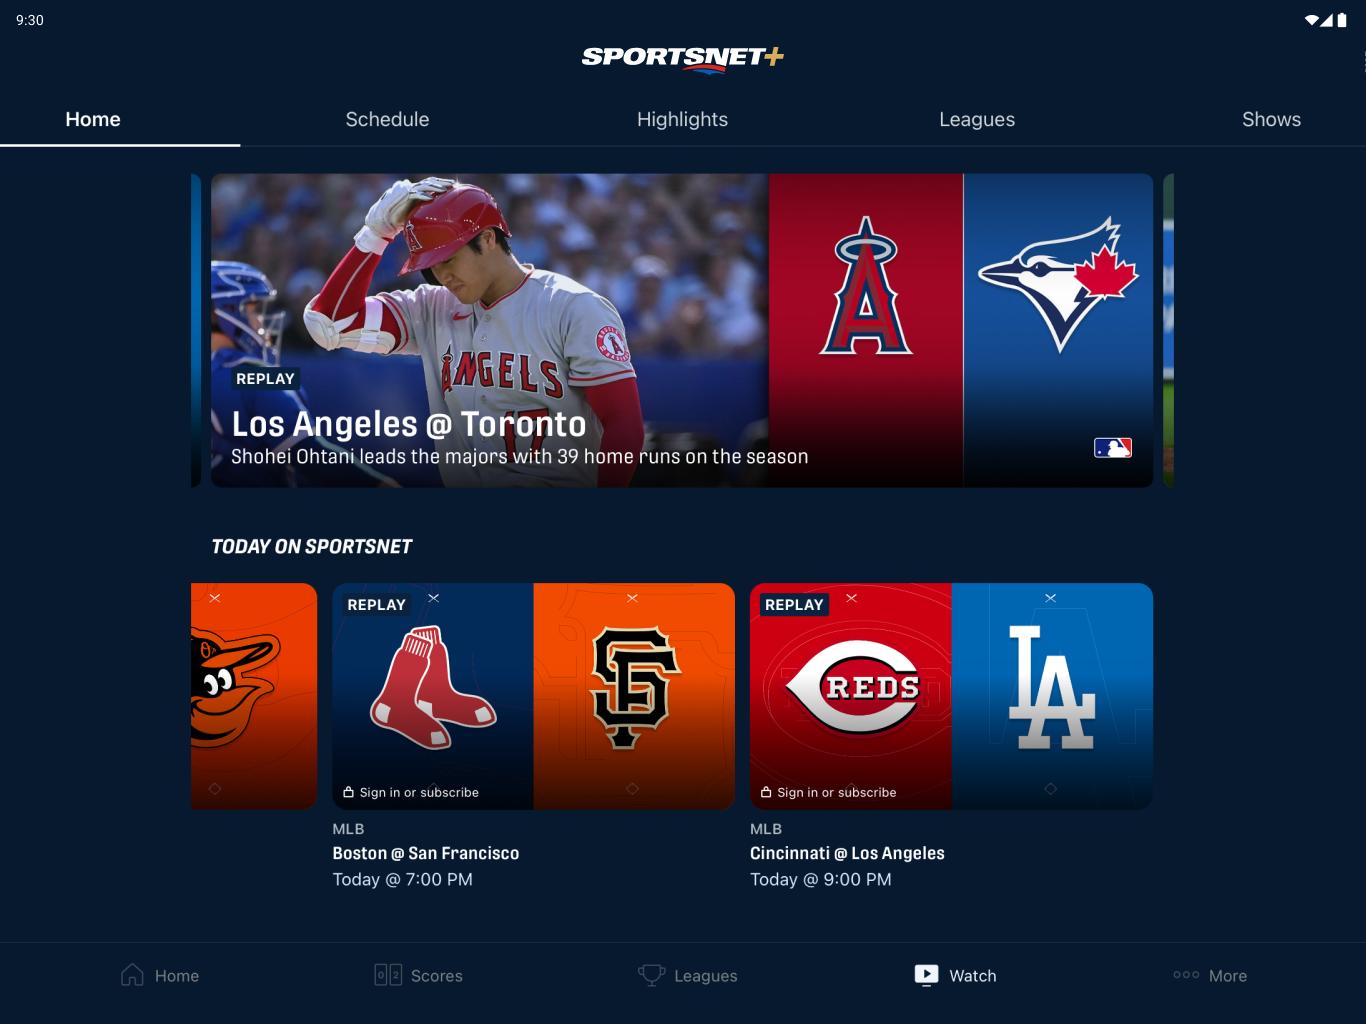The height and width of the screenshot is (1024, 1366).
Task: Tap the Home house icon in bottom bar
Action: [132, 975]
